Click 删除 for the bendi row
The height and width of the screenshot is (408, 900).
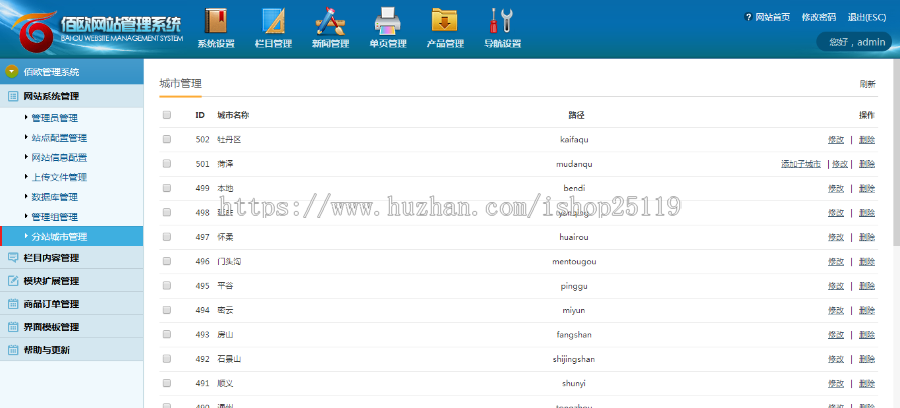pyautogui.click(x=867, y=188)
